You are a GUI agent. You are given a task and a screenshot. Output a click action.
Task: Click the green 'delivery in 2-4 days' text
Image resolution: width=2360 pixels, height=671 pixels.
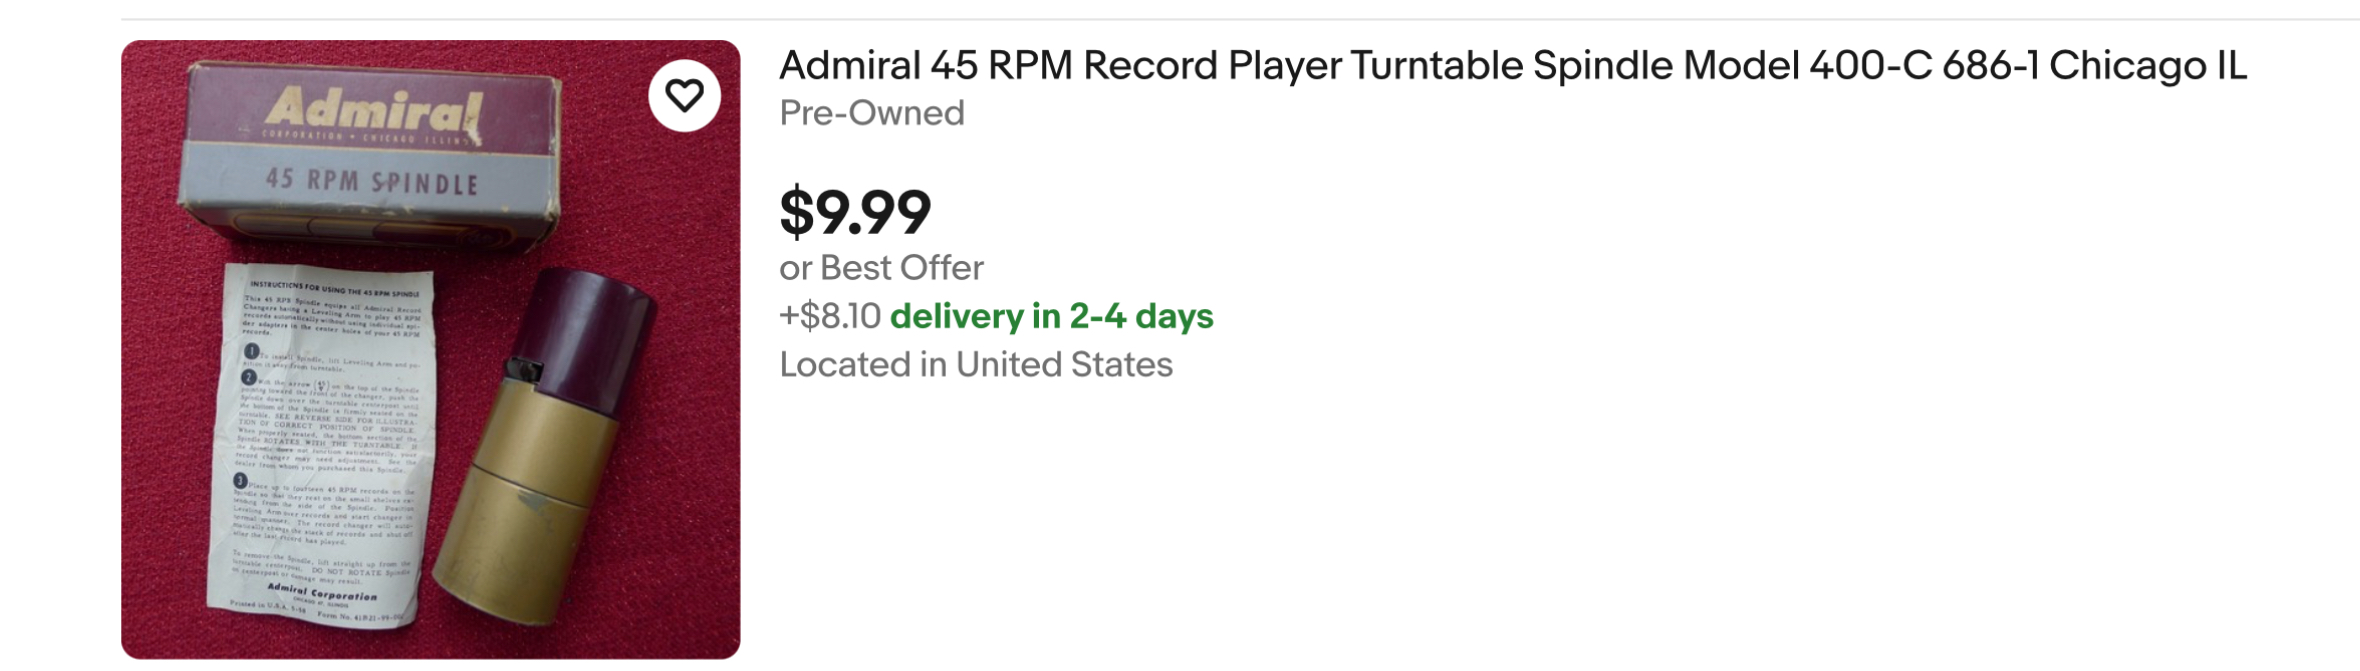[1051, 316]
